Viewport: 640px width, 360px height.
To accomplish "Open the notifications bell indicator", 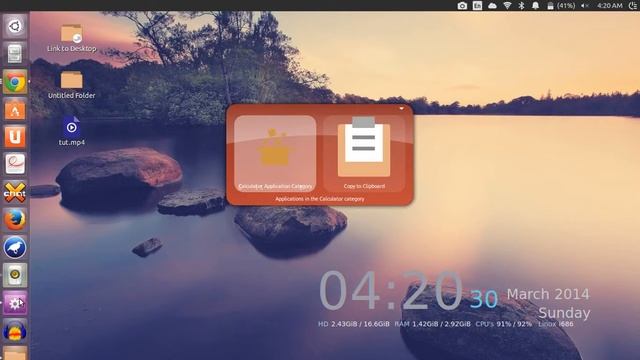I will point(536,5).
